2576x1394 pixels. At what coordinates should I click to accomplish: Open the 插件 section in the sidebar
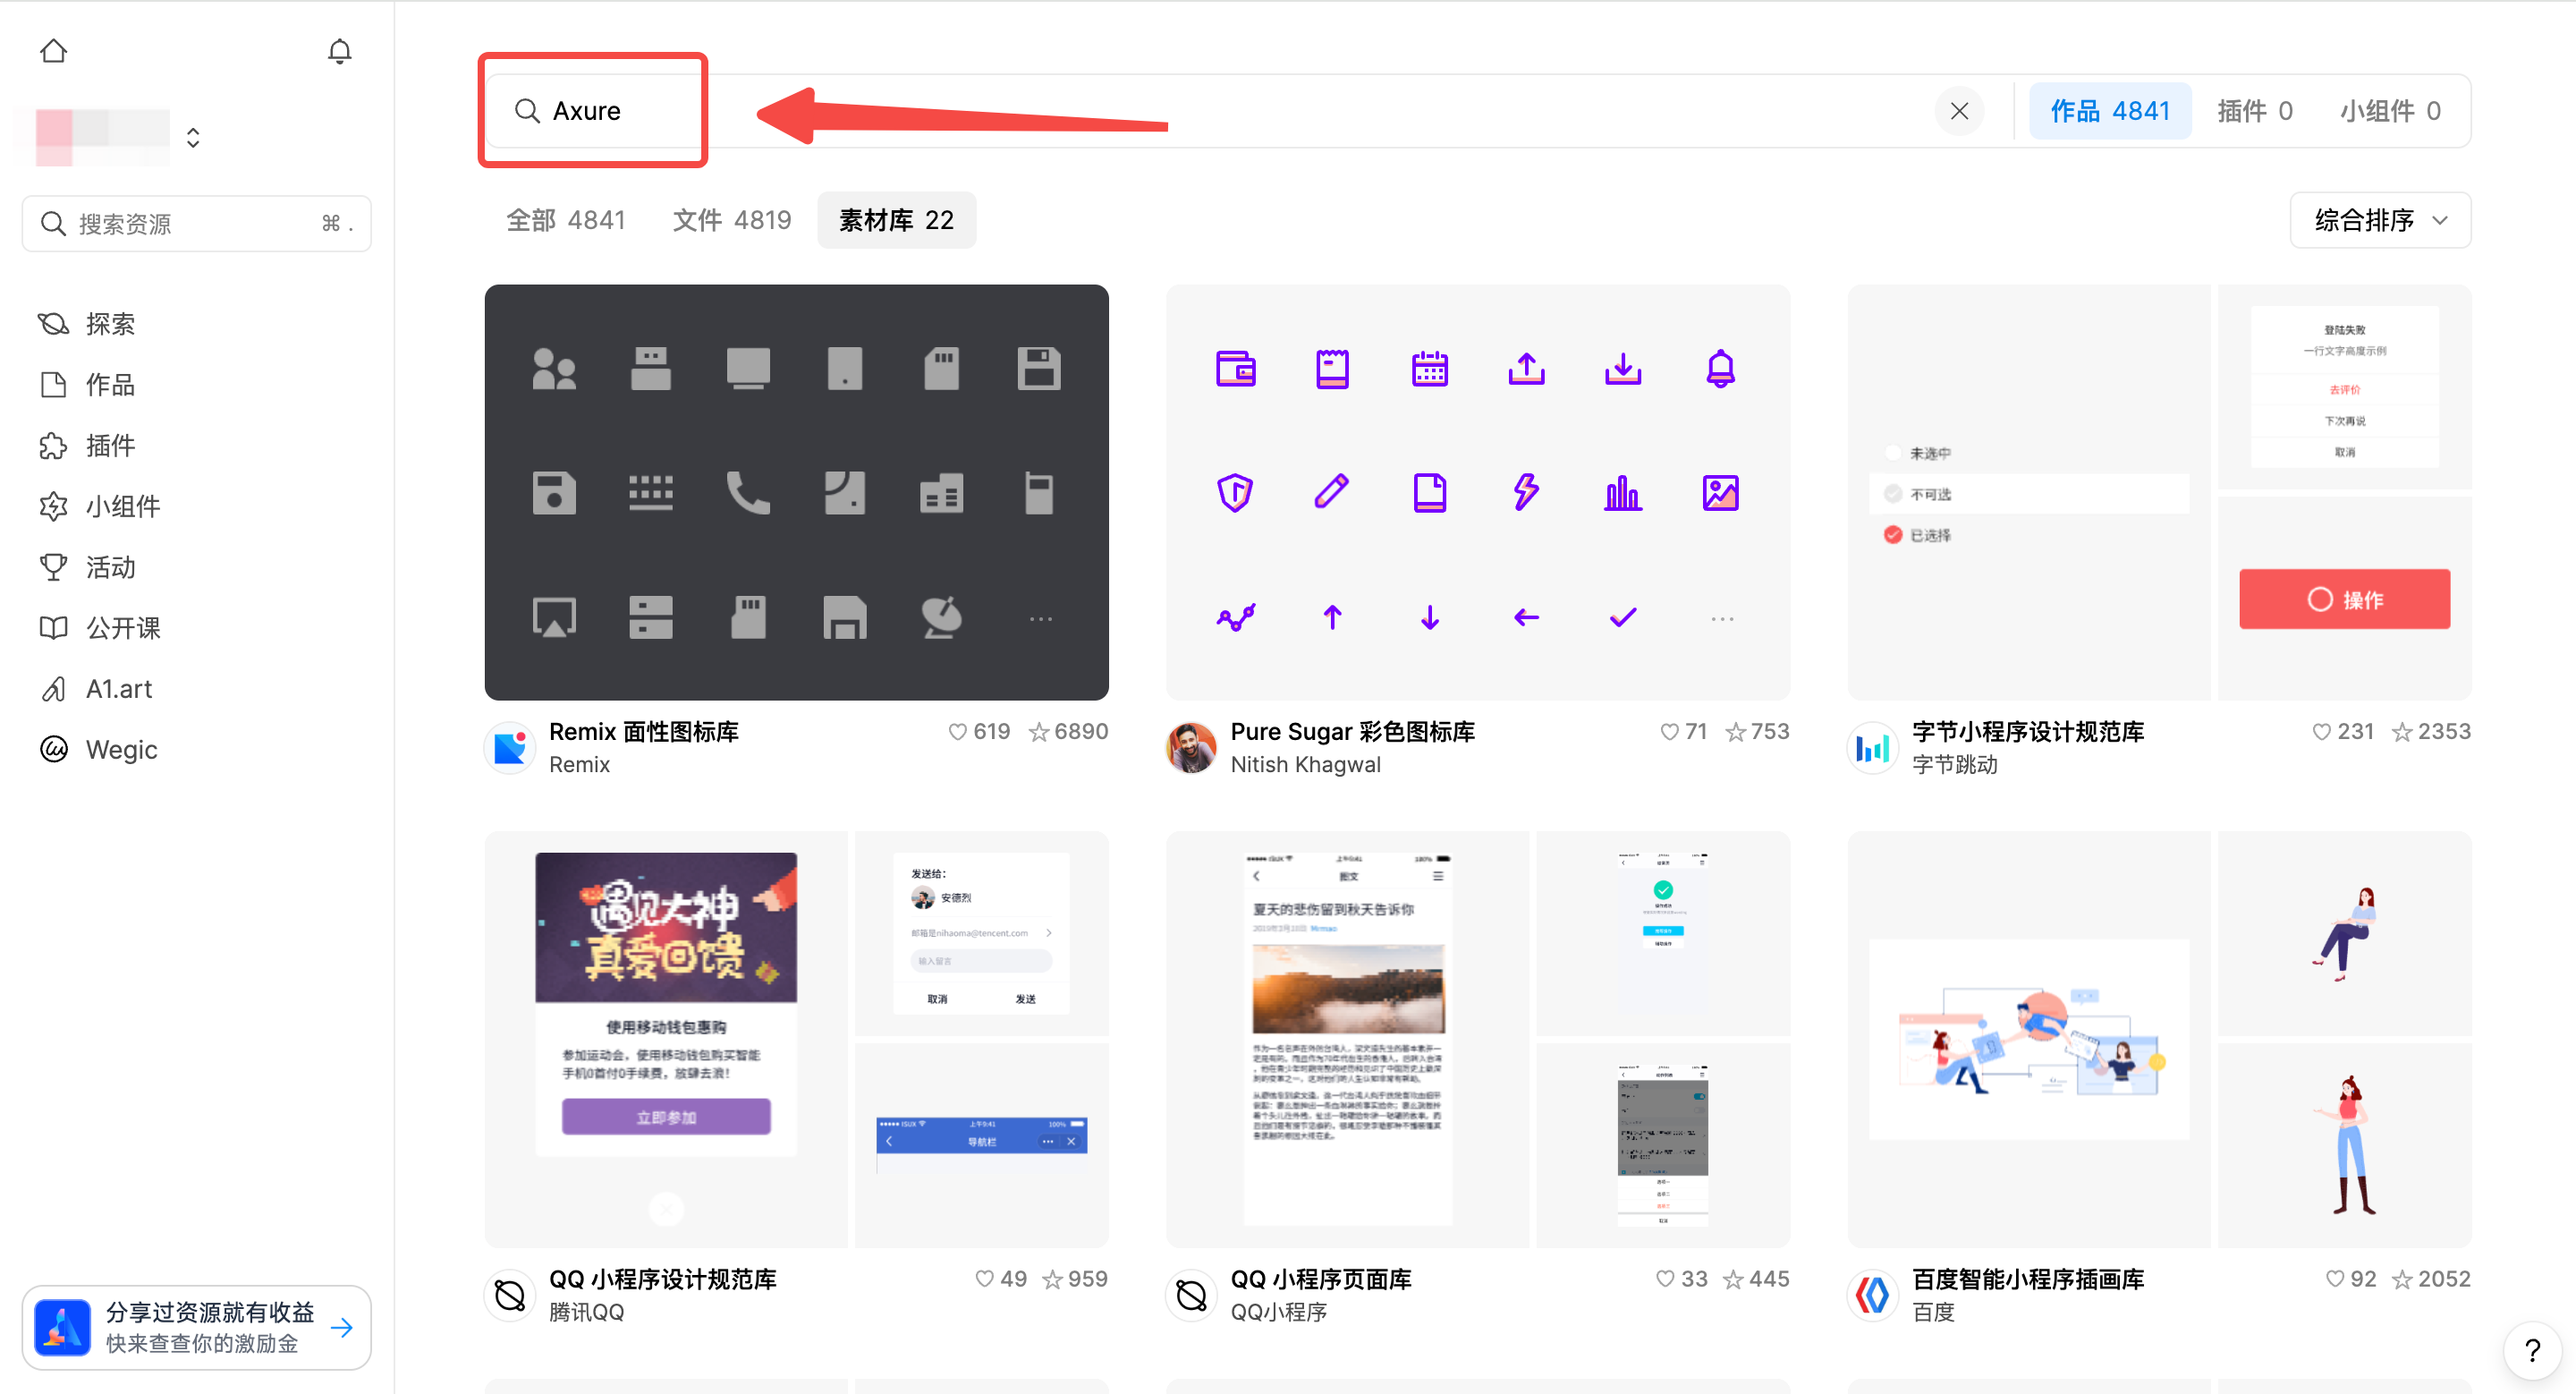click(x=109, y=446)
